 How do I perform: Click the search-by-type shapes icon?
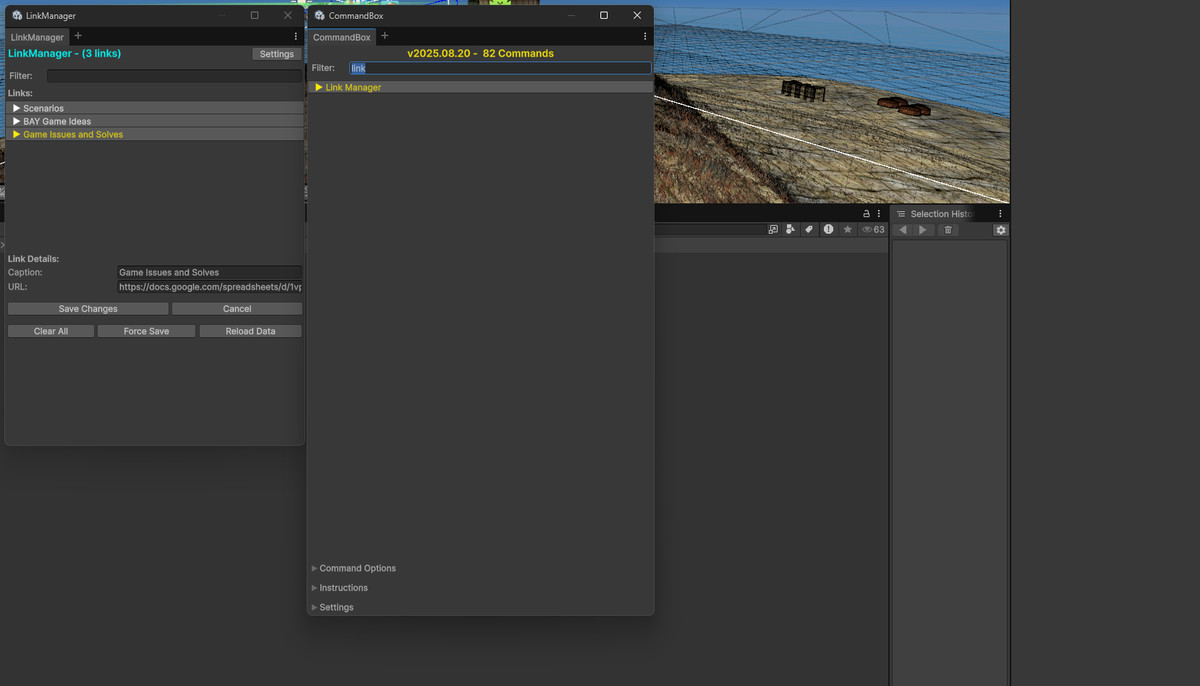tap(791, 230)
